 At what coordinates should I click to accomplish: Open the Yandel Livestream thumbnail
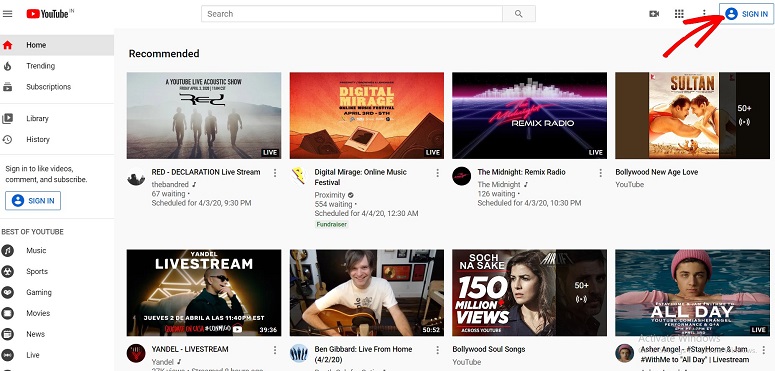coord(204,292)
